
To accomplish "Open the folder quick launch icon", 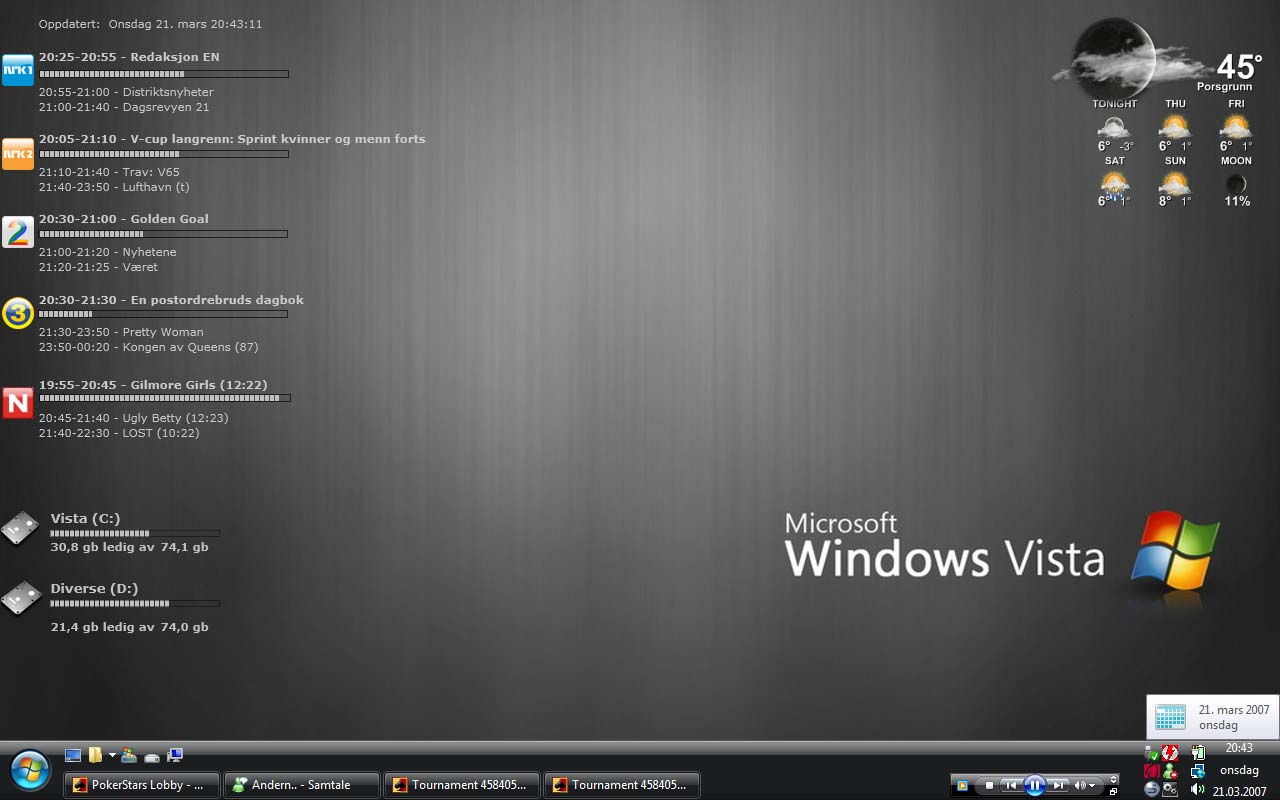I will (95, 755).
